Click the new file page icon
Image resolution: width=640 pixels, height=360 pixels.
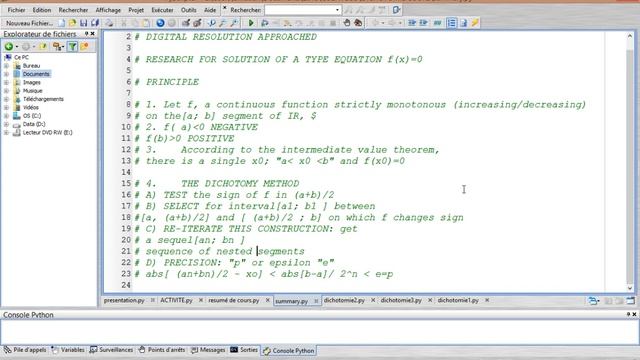[61, 23]
